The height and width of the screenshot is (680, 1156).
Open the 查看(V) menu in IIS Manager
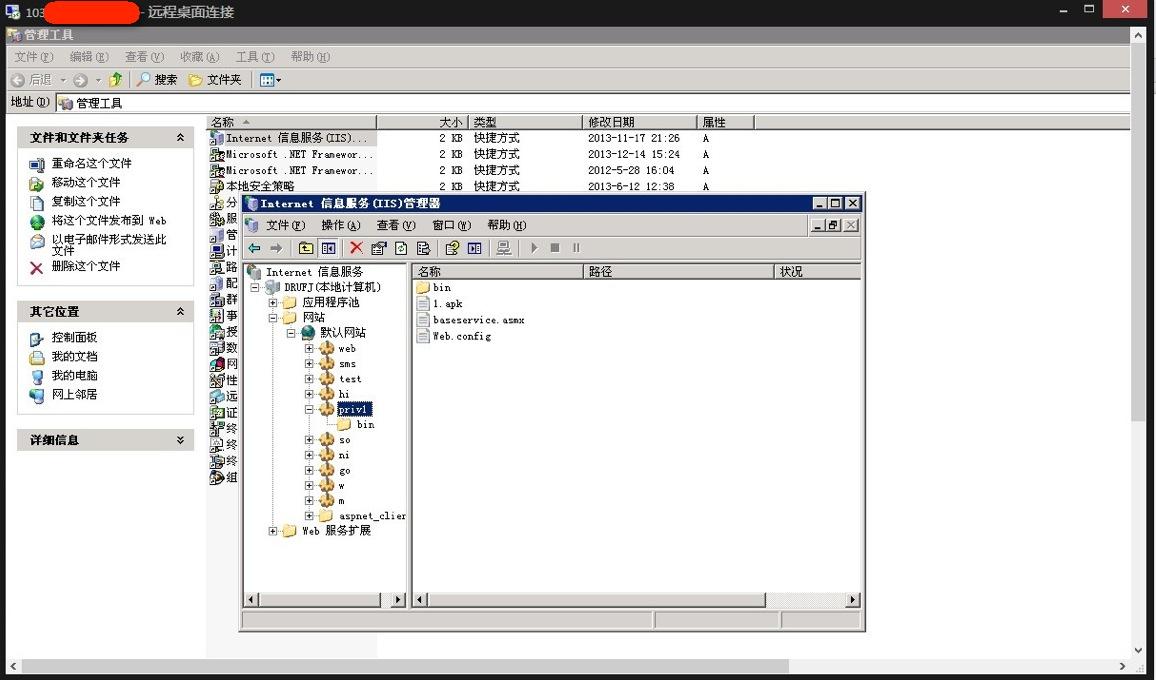tap(396, 226)
